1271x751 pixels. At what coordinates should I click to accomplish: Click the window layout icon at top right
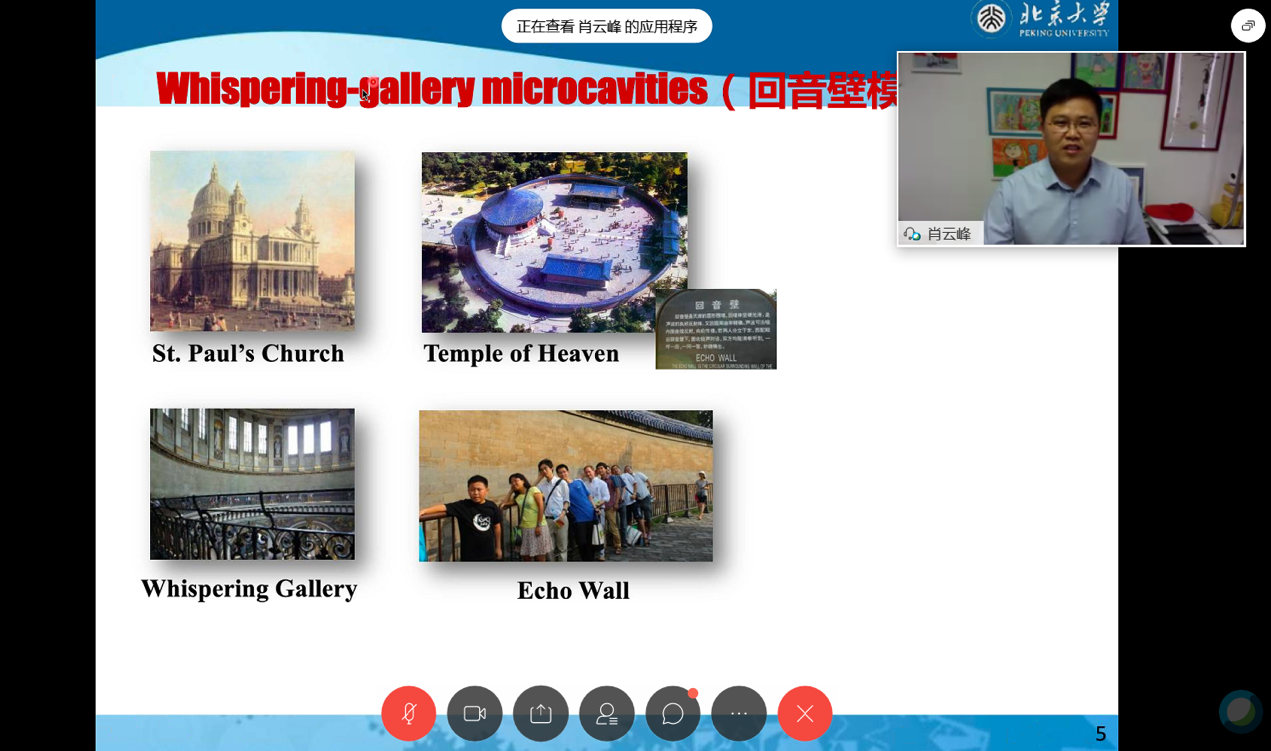point(1247,26)
